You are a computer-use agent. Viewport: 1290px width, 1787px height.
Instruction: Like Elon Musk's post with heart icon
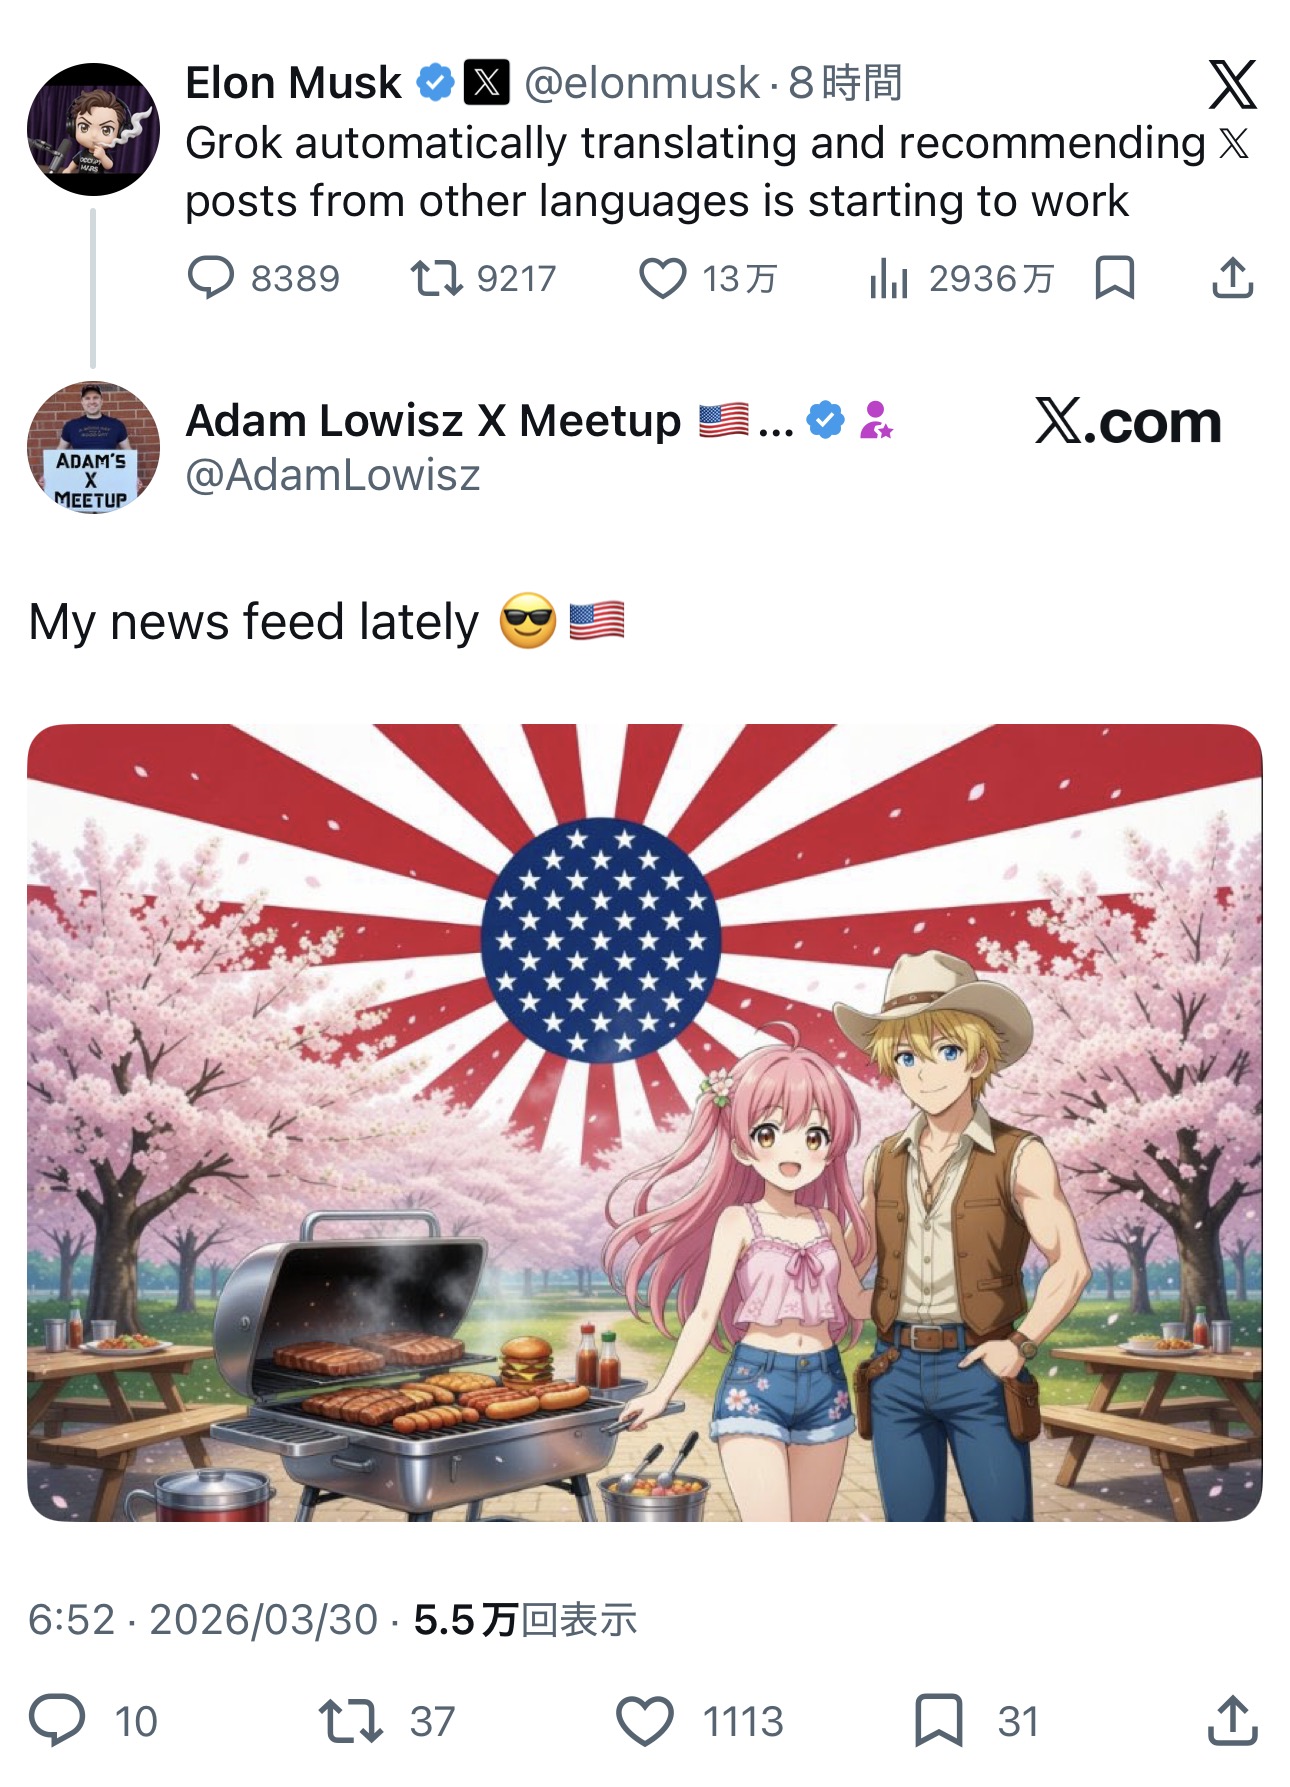662,278
